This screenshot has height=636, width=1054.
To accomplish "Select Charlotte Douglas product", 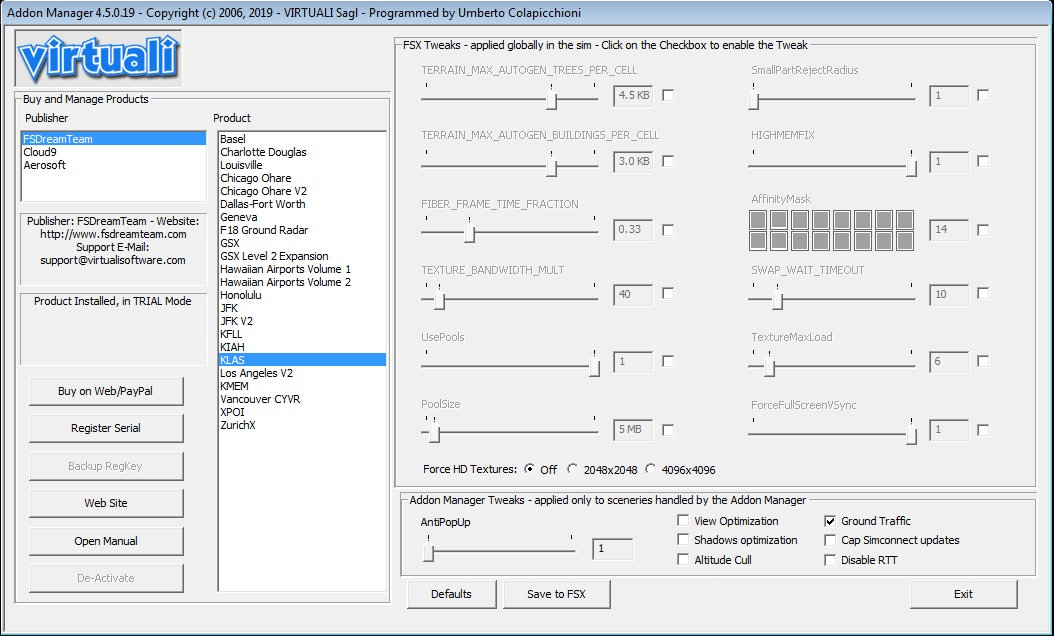I will [x=302, y=152].
